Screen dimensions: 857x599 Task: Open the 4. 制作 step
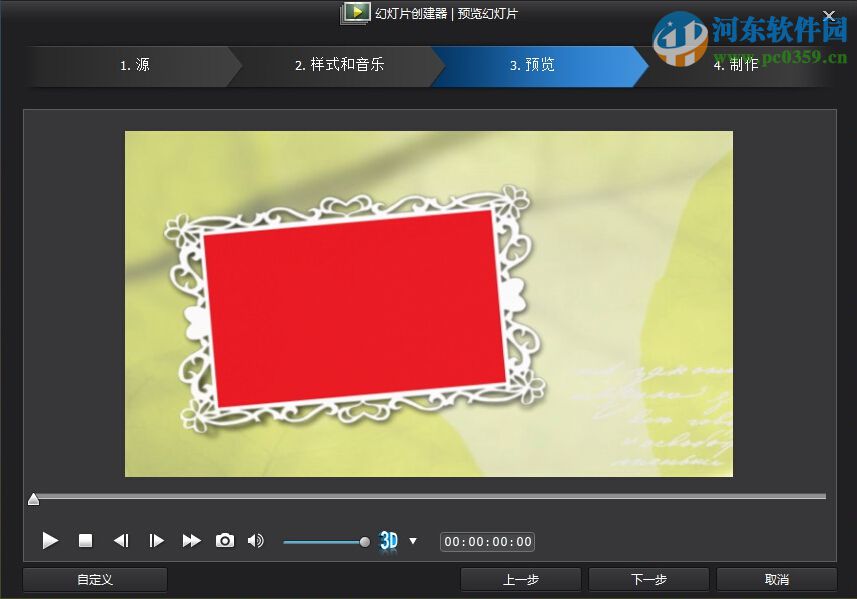point(736,65)
